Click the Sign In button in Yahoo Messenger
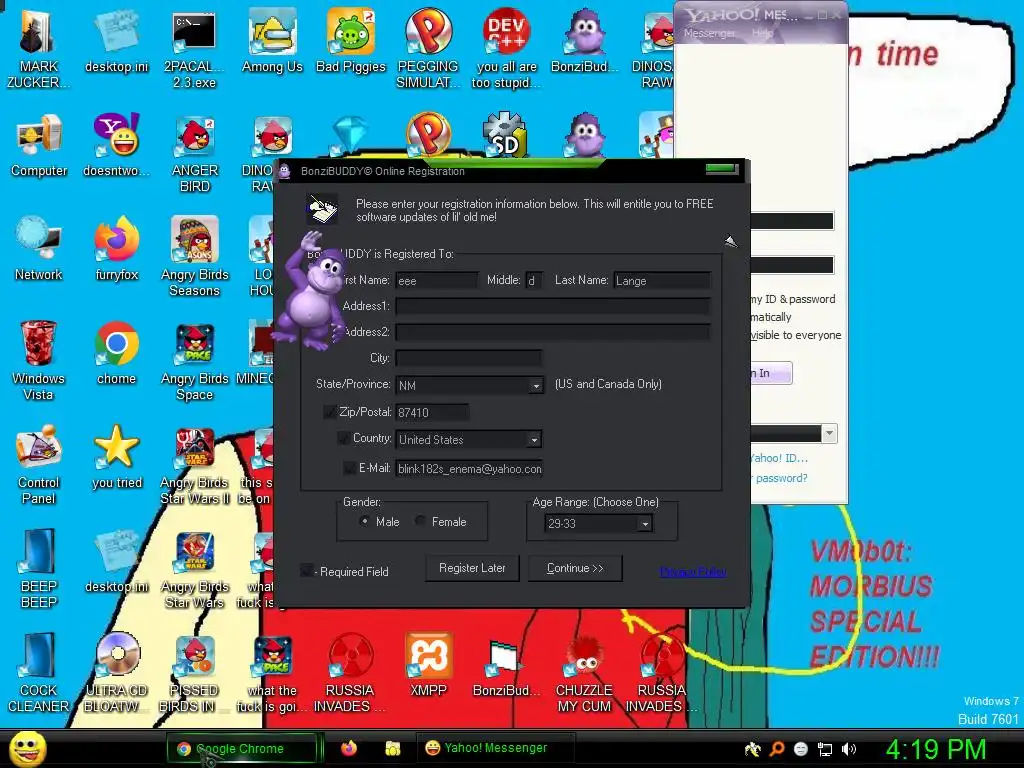 point(771,373)
